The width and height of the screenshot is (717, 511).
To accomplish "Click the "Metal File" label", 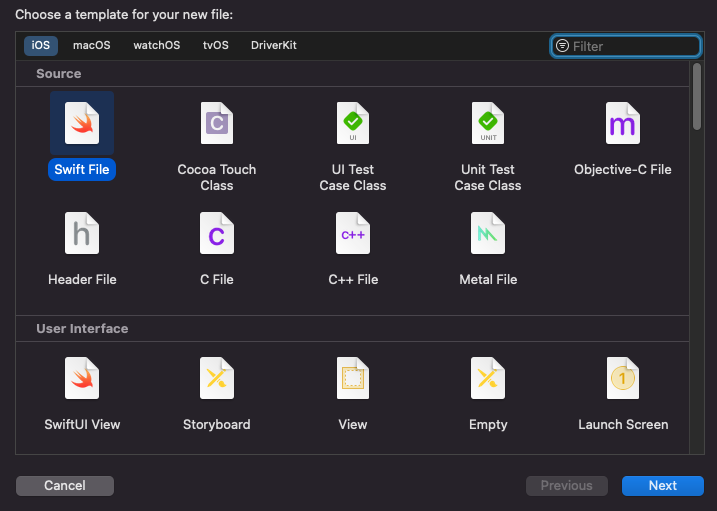I will tap(488, 280).
